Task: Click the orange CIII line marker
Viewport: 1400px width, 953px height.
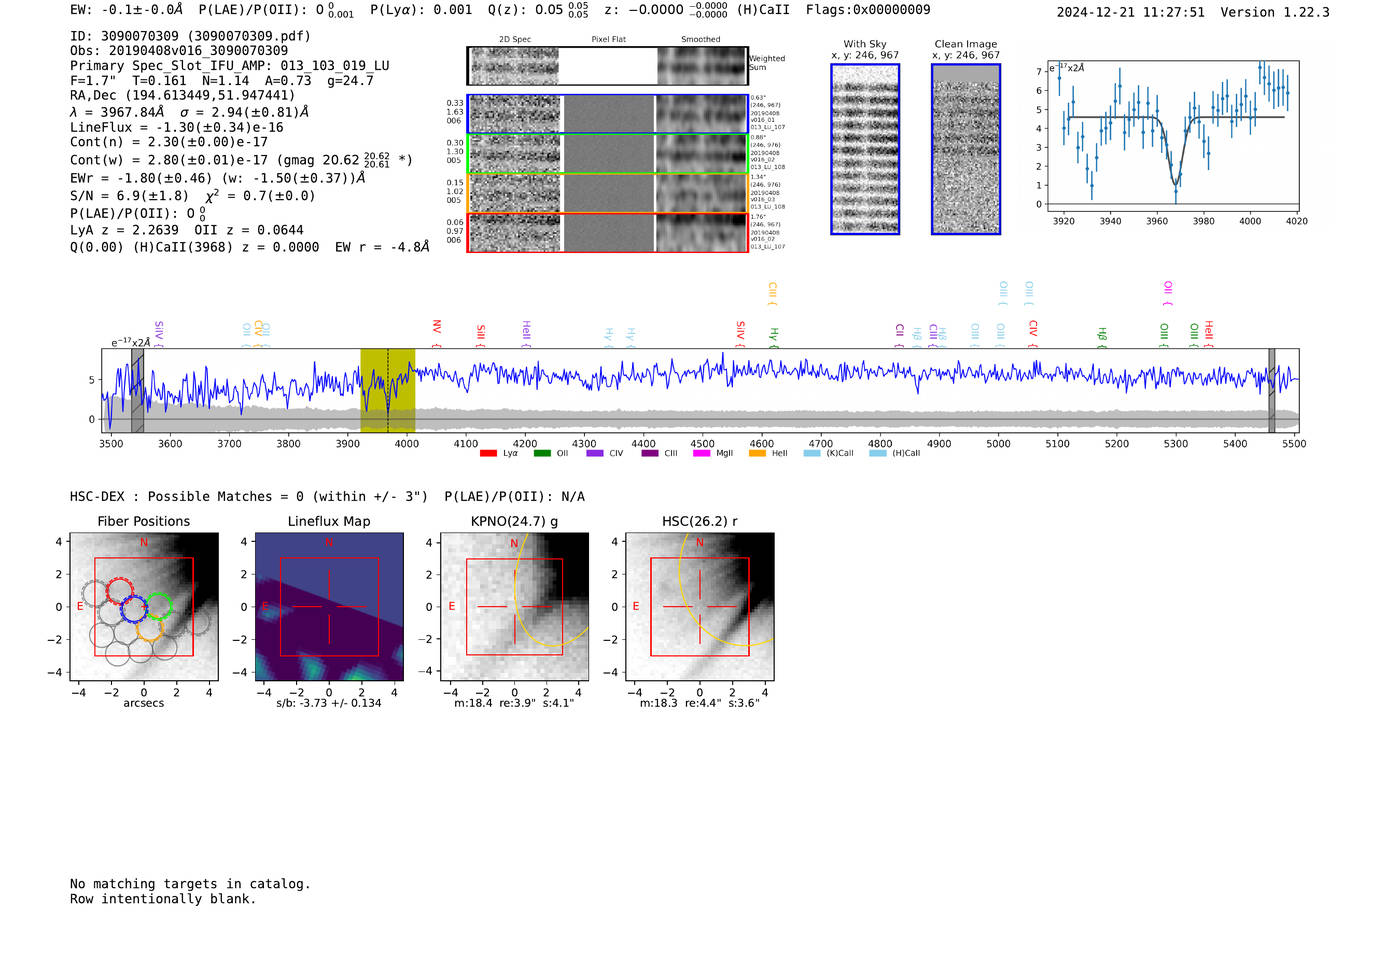Action: [x=772, y=294]
